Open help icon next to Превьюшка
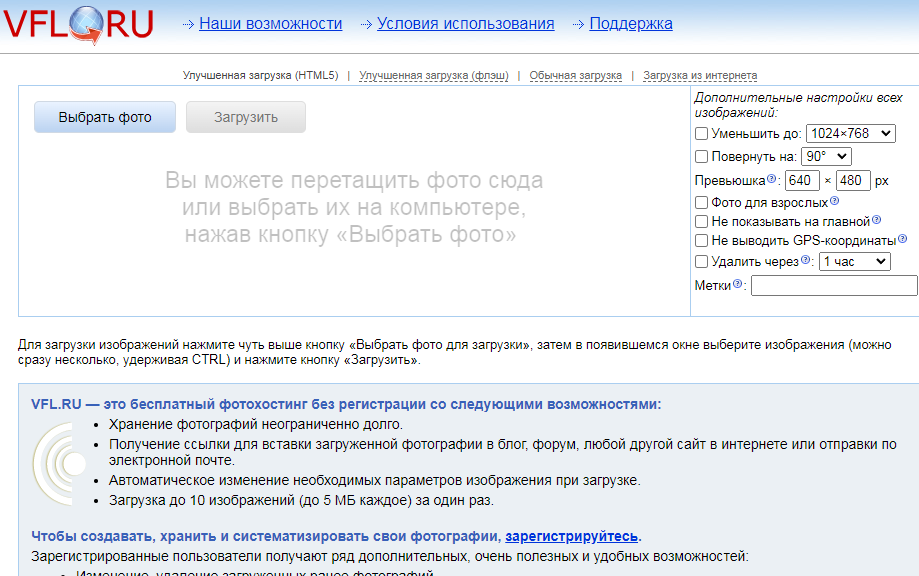The width and height of the screenshot is (919, 576). point(771,179)
